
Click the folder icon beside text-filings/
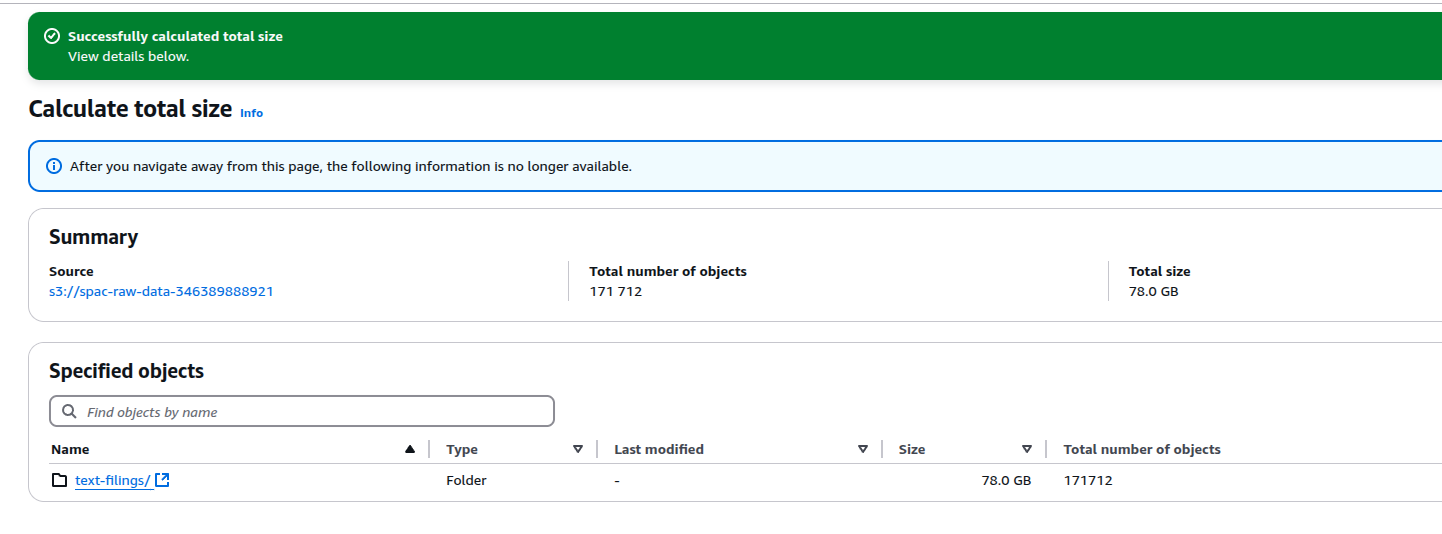[60, 481]
